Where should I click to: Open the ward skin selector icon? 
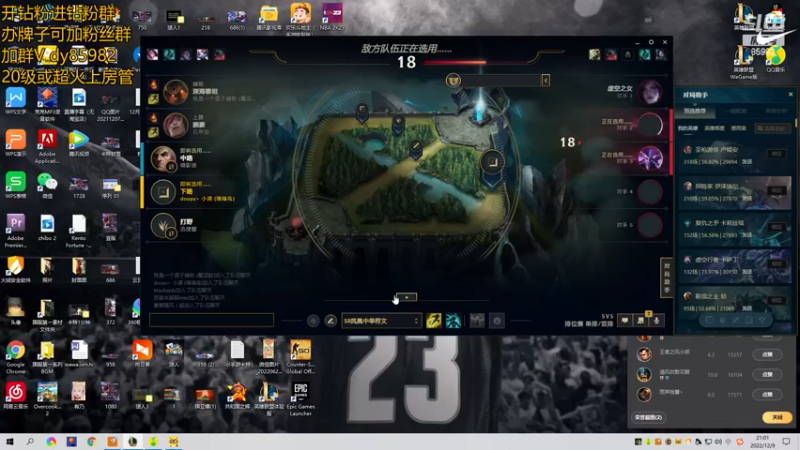pos(477,320)
